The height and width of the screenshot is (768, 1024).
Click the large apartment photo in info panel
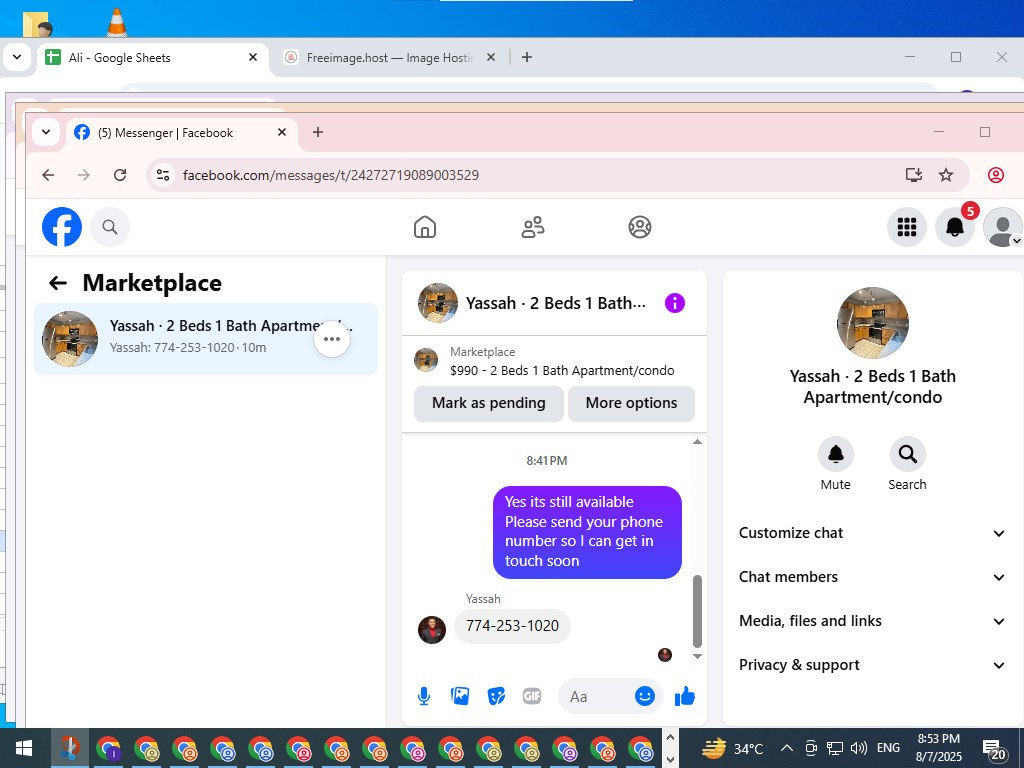pyautogui.click(x=872, y=323)
